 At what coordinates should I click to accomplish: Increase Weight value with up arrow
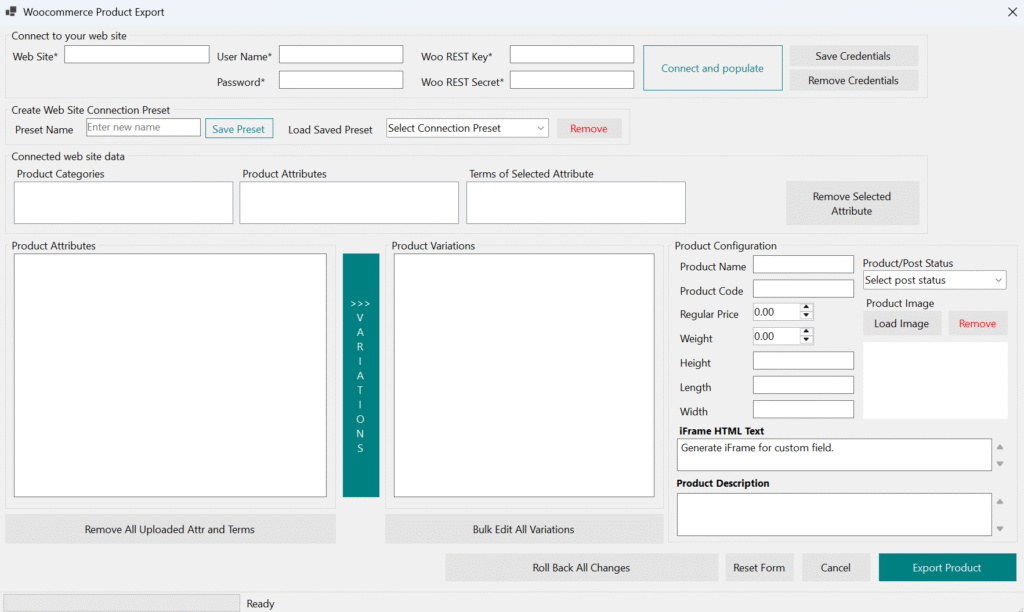807,332
